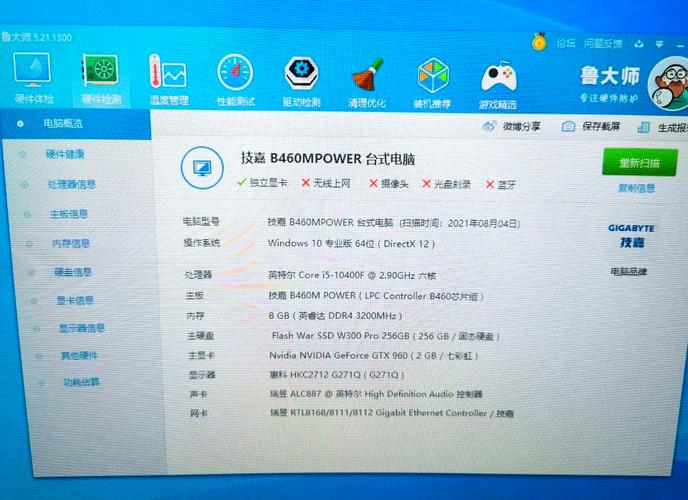Open 驱动检测 driver detection

pos(301,82)
